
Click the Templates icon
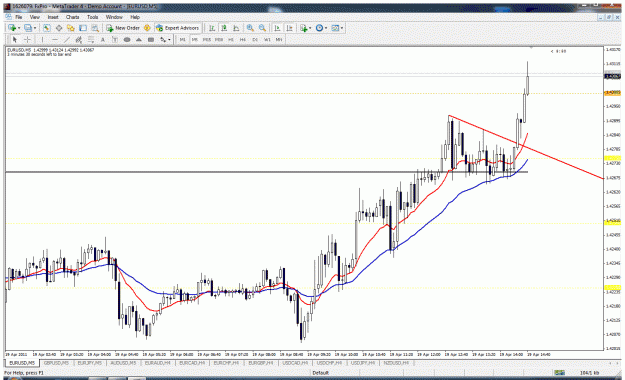(x=335, y=28)
